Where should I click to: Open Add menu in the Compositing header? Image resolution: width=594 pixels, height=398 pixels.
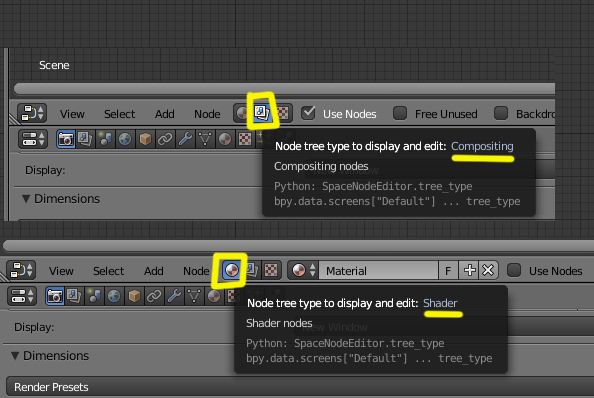click(x=164, y=114)
